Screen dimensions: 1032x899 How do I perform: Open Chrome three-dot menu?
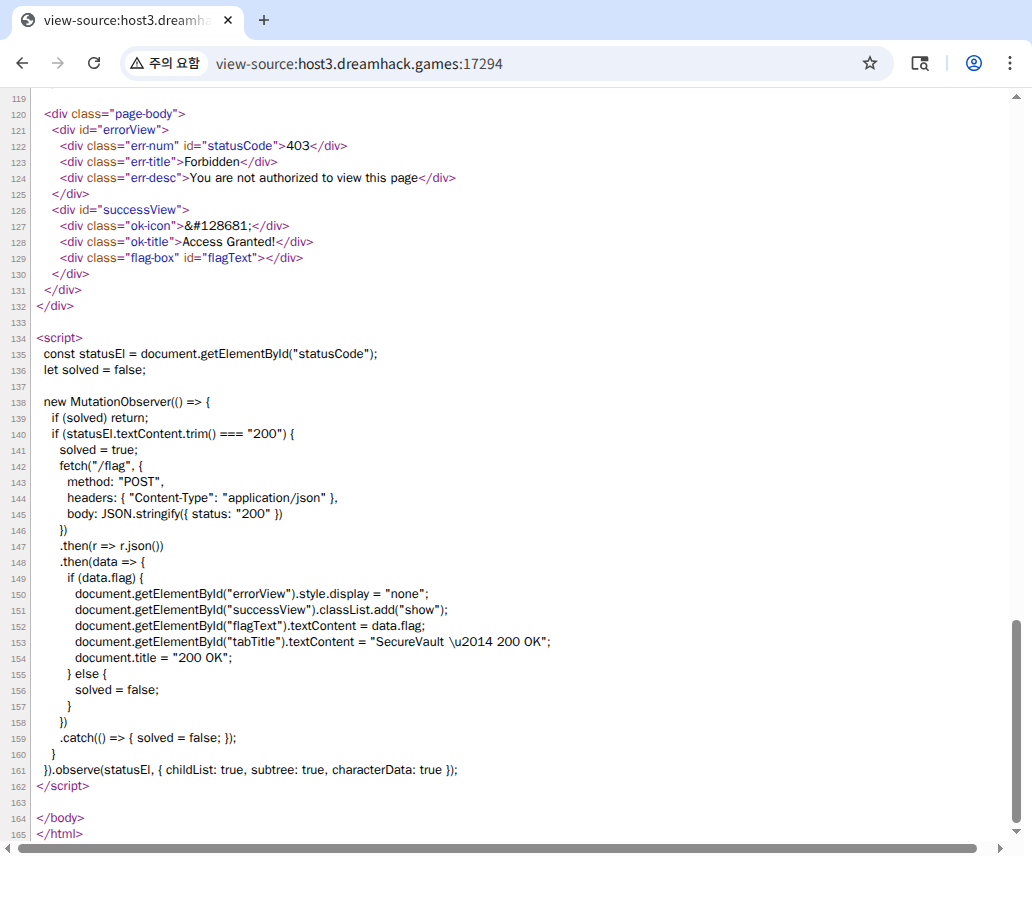(x=1010, y=63)
